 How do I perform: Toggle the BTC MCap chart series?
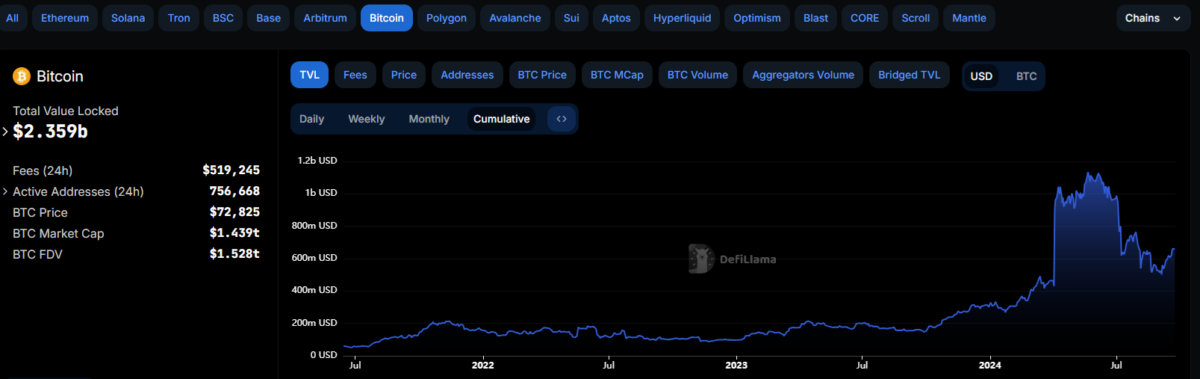pos(617,75)
